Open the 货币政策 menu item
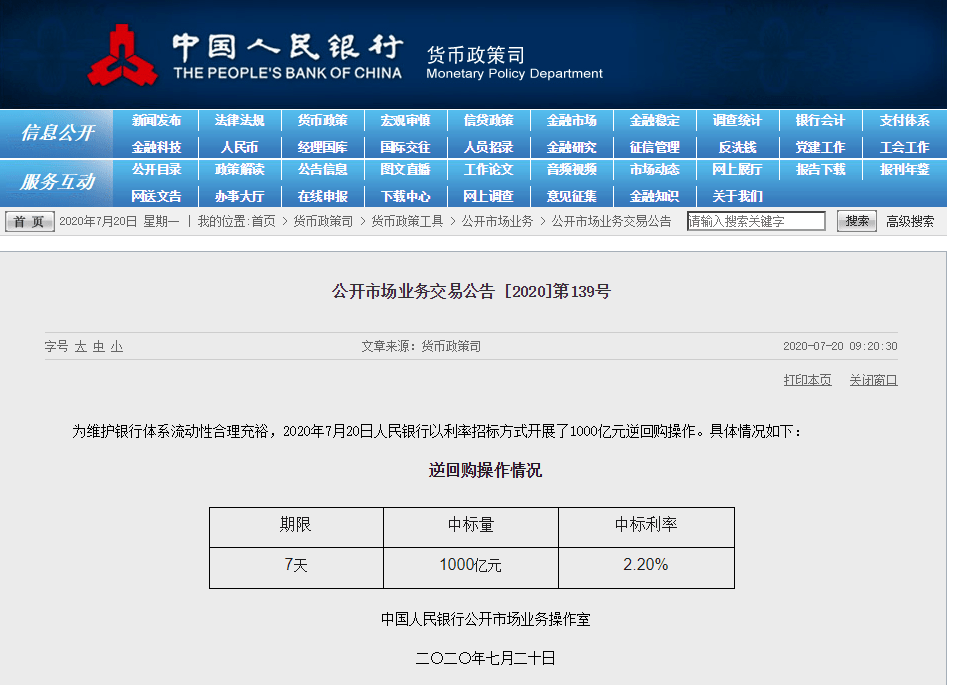This screenshot has width=964, height=685. 322,120
